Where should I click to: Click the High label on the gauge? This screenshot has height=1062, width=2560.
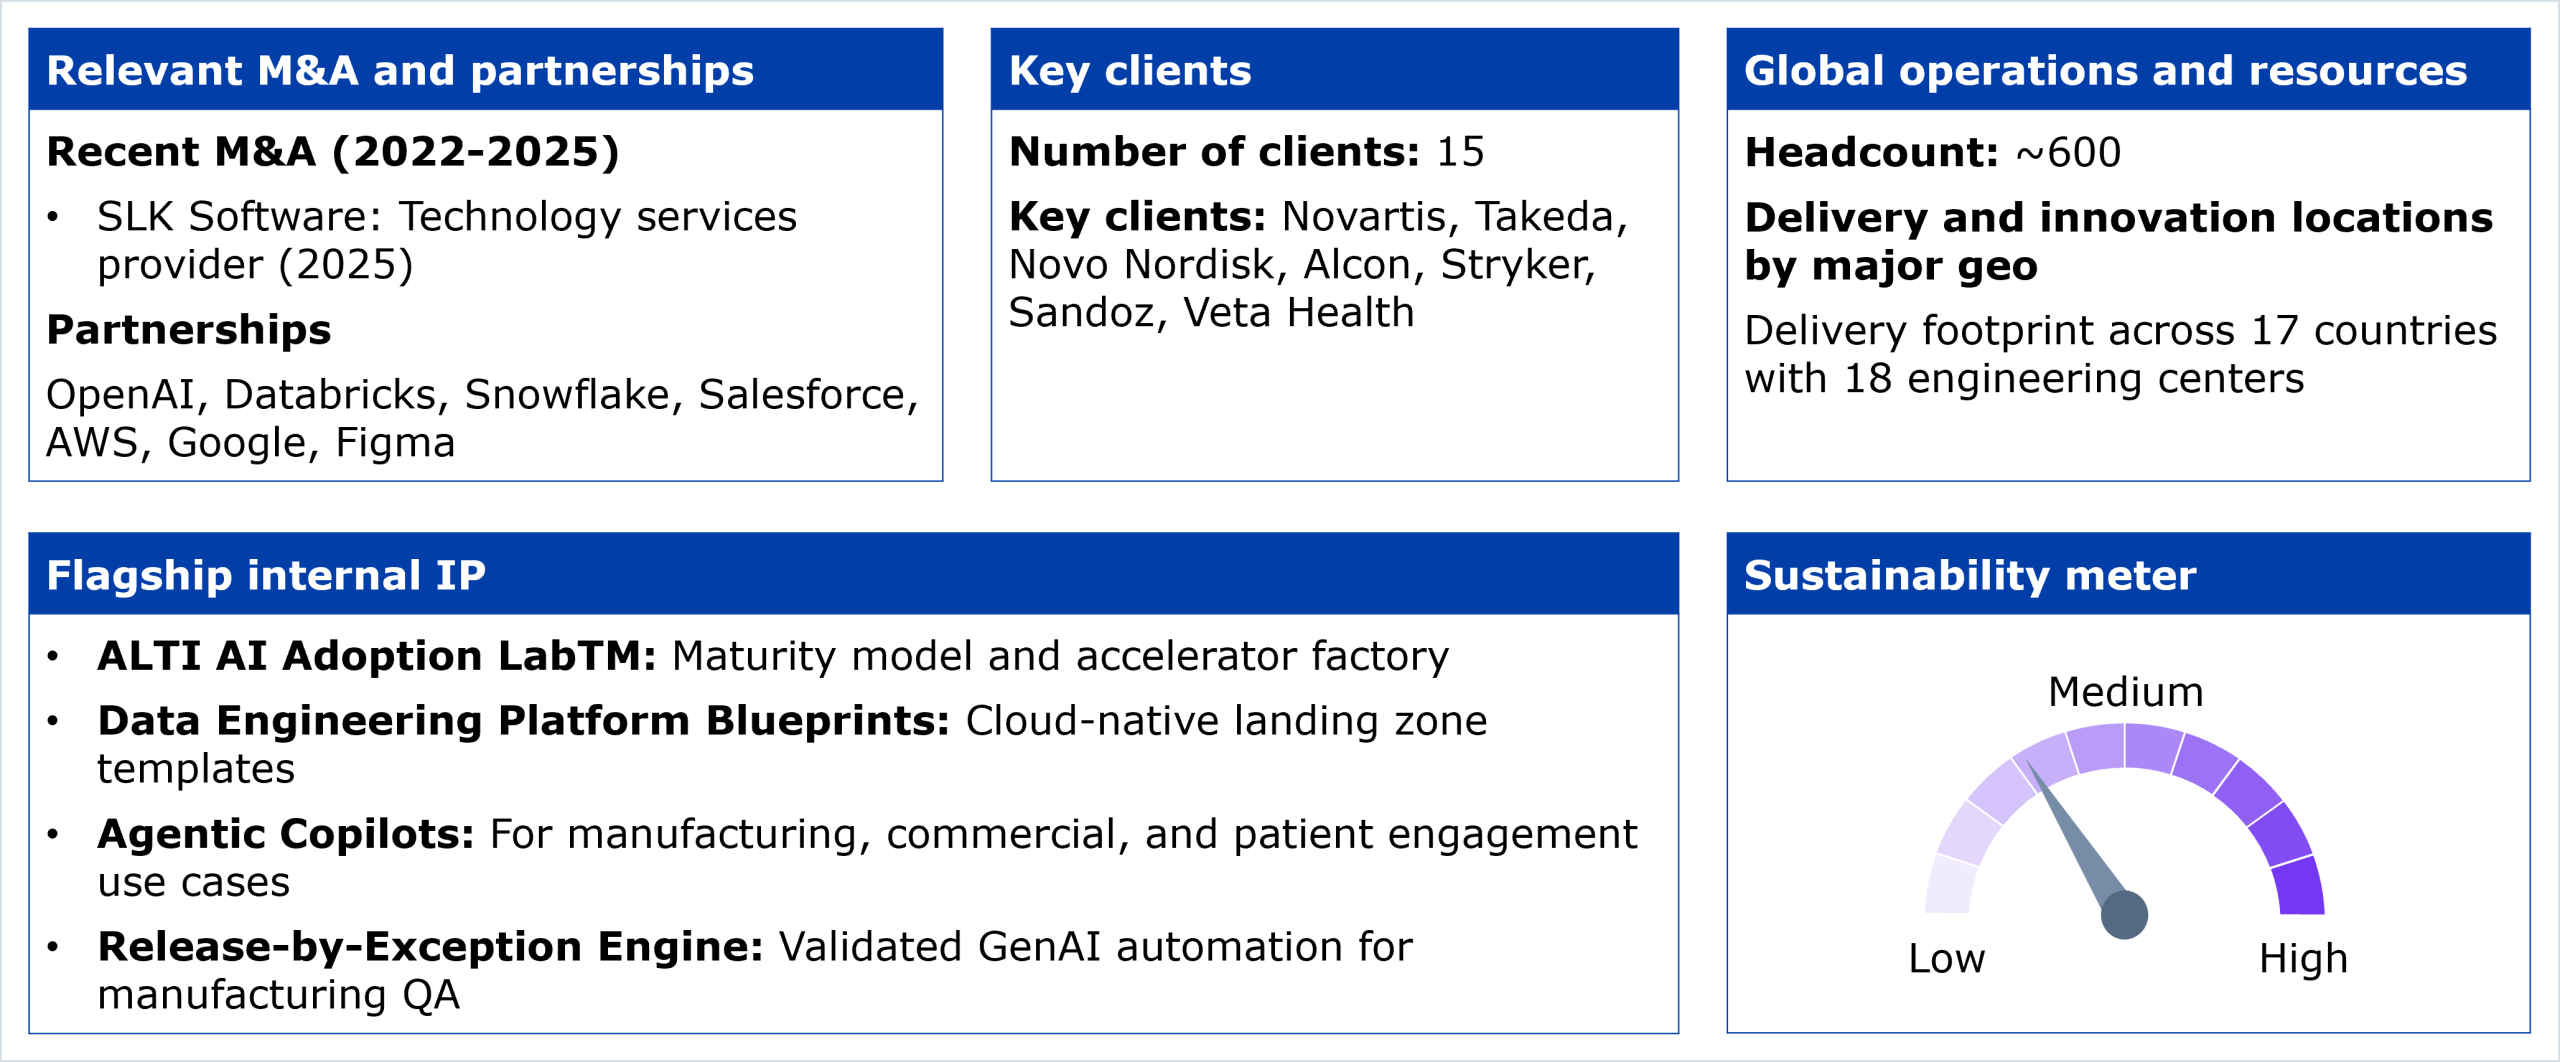[x=2302, y=958]
